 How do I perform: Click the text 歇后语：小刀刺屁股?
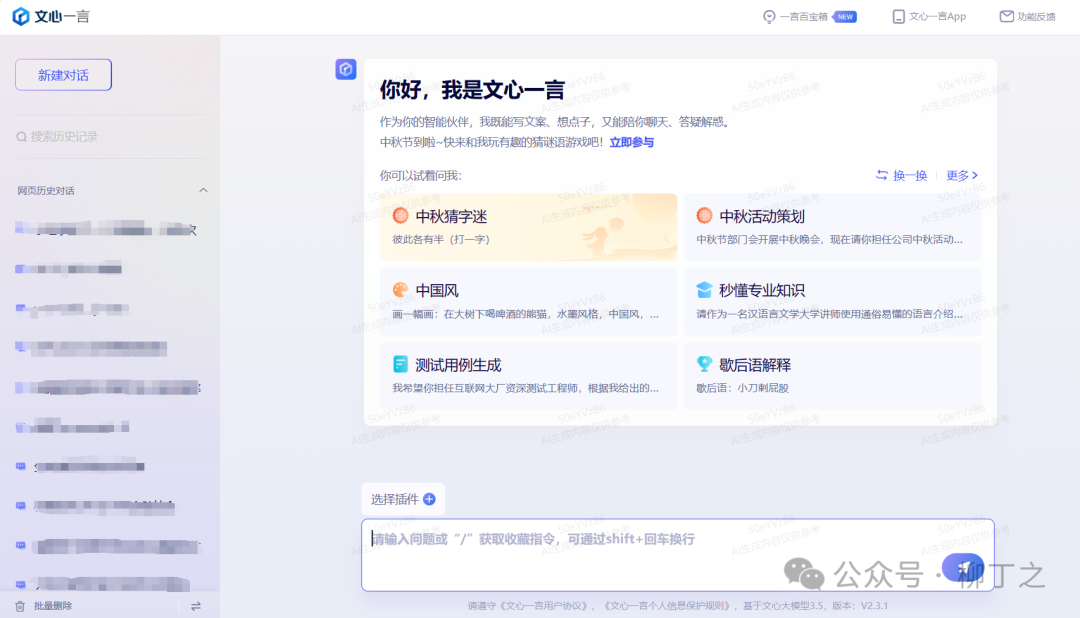pyautogui.click(x=742, y=388)
